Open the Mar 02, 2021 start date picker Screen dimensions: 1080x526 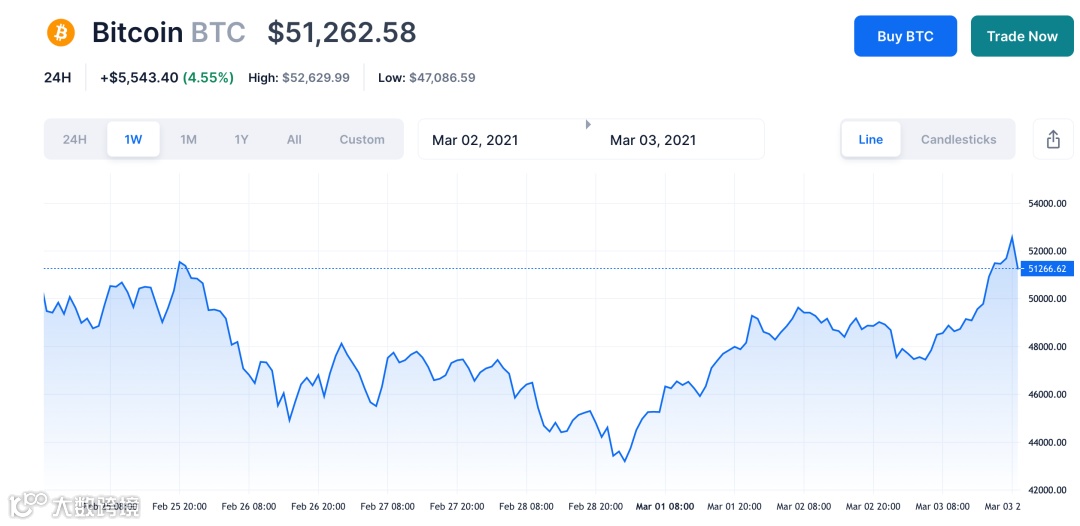(475, 140)
